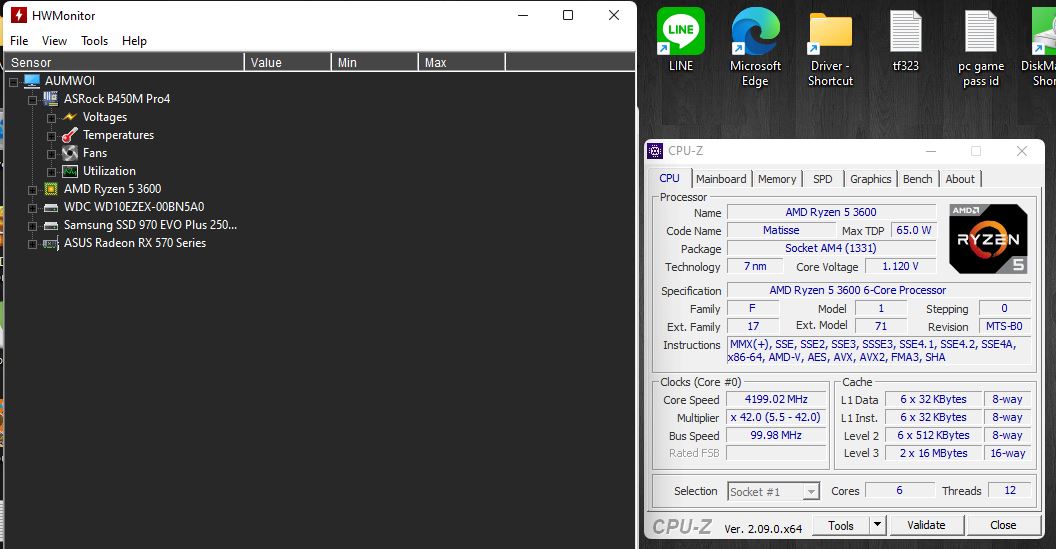Click the Sensor column header
The image size is (1056, 549).
[x=124, y=62]
